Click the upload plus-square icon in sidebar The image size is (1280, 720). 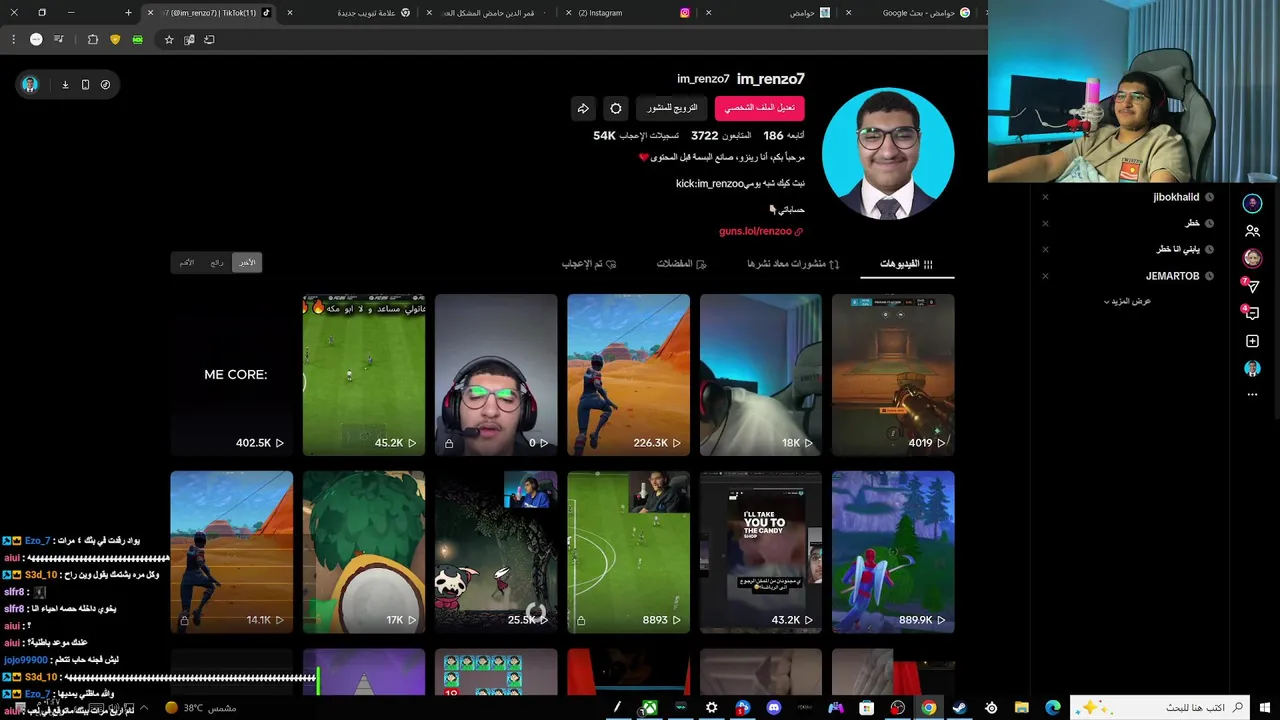[x=1252, y=341]
